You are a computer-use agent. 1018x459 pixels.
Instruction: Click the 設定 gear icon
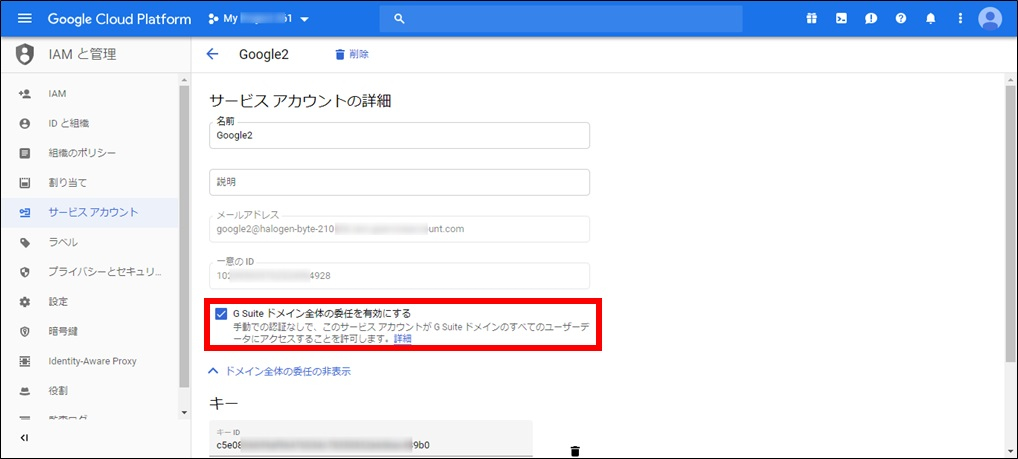click(x=25, y=302)
